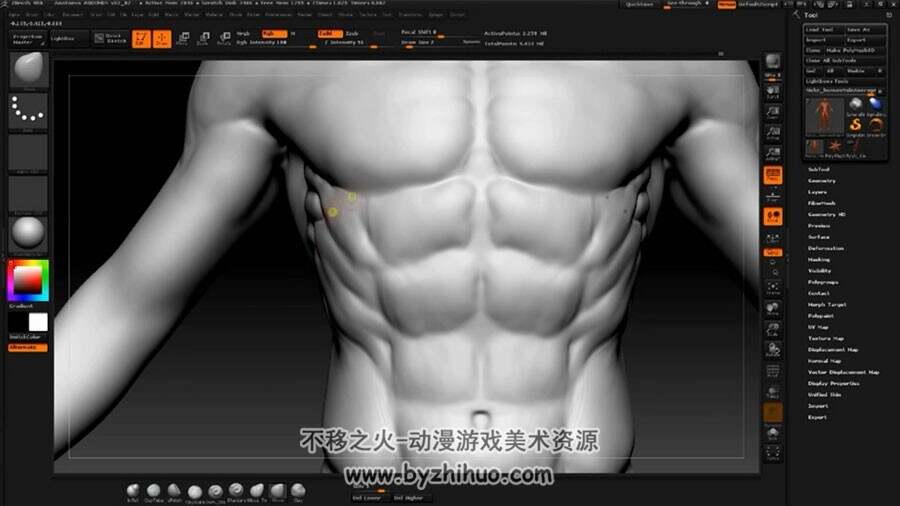Switch to Rotate mode beside the Draw button
The width and height of the screenshot is (900, 506).
(x=224, y=39)
